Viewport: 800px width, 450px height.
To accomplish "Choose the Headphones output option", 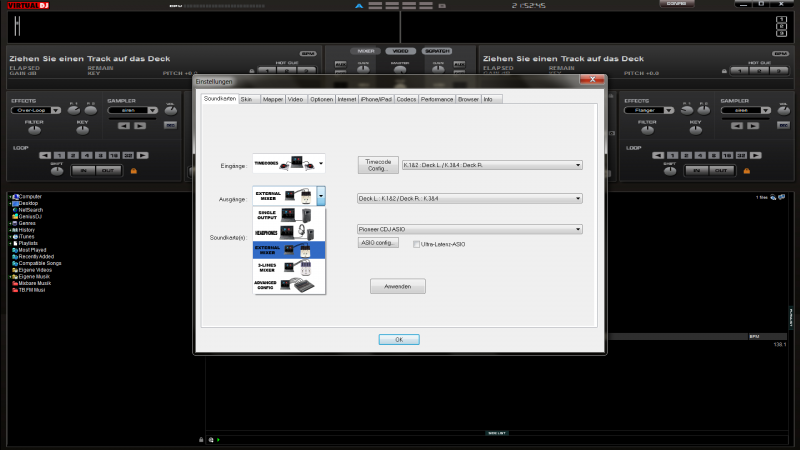I will (x=289, y=233).
